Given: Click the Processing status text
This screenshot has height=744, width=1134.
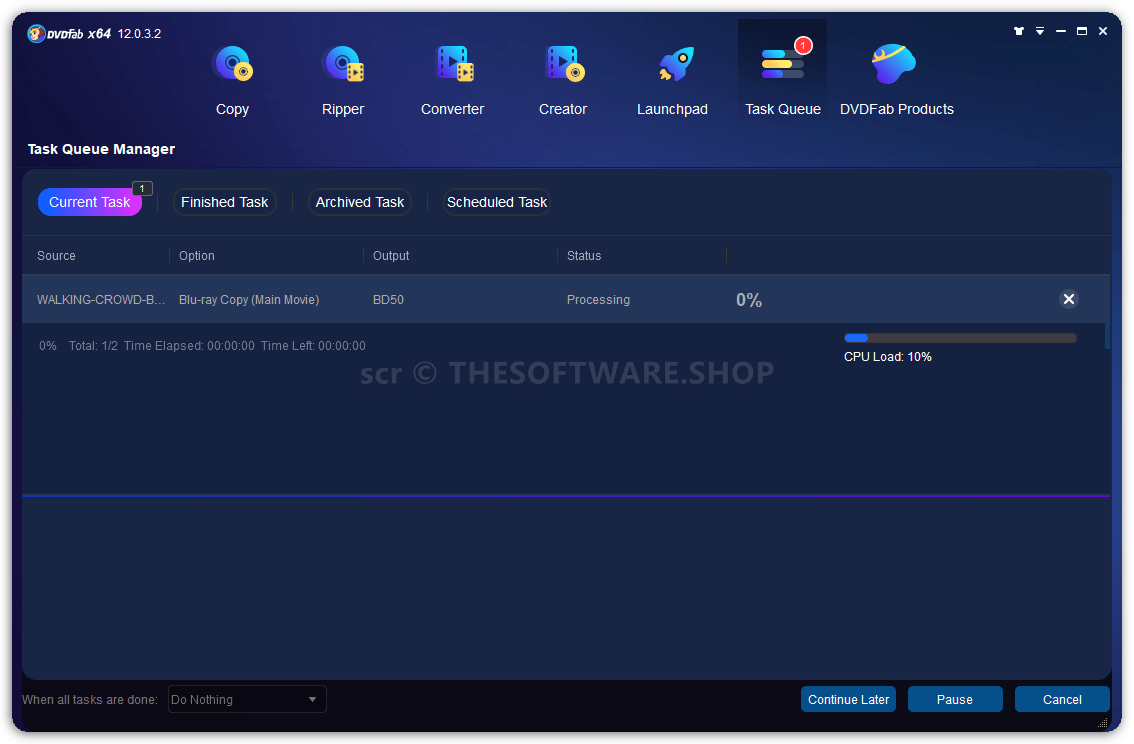Looking at the screenshot, I should 598,299.
